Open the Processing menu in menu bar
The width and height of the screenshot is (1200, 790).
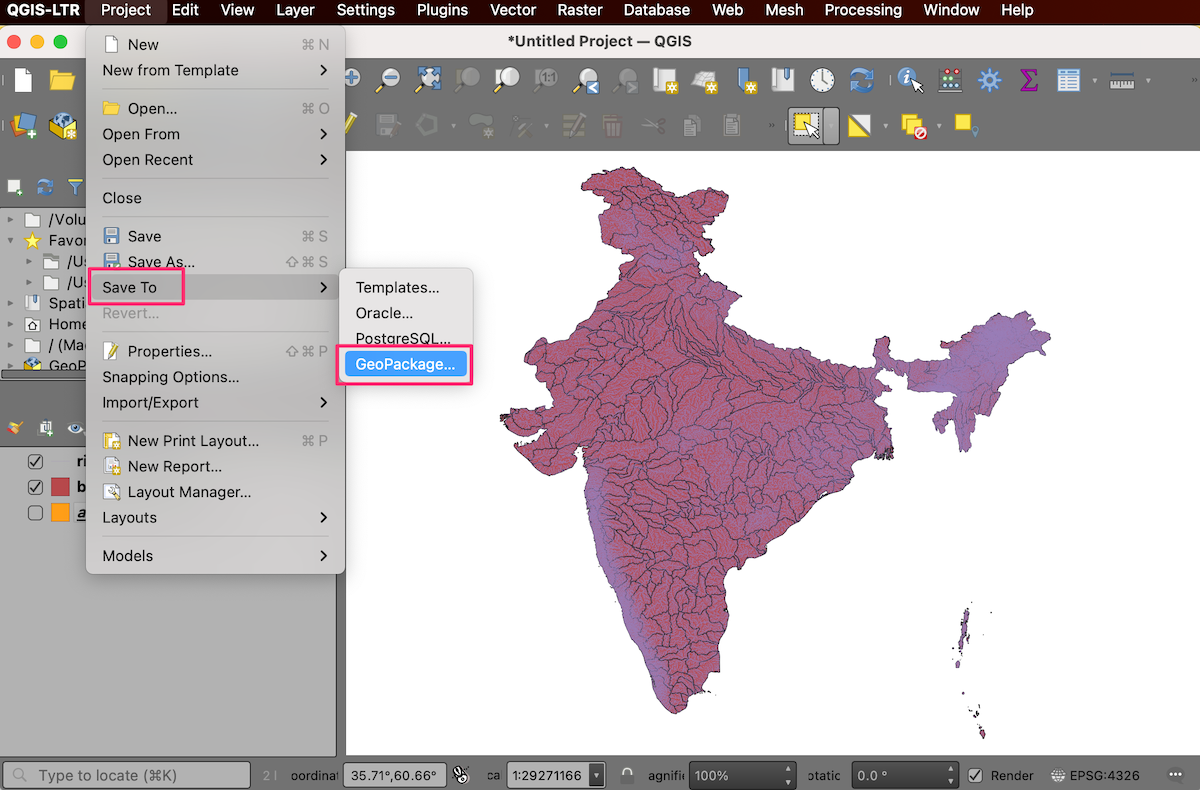(862, 10)
